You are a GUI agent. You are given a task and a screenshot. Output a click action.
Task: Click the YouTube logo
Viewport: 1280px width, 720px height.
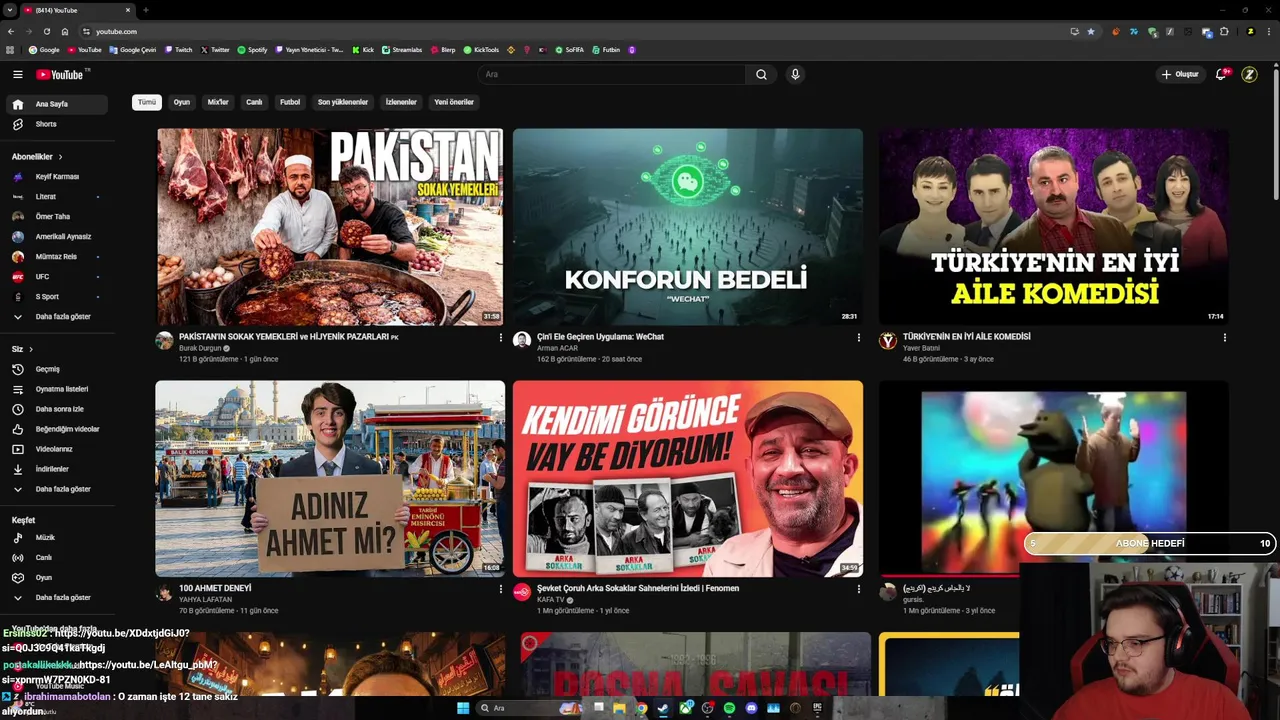tap(62, 74)
